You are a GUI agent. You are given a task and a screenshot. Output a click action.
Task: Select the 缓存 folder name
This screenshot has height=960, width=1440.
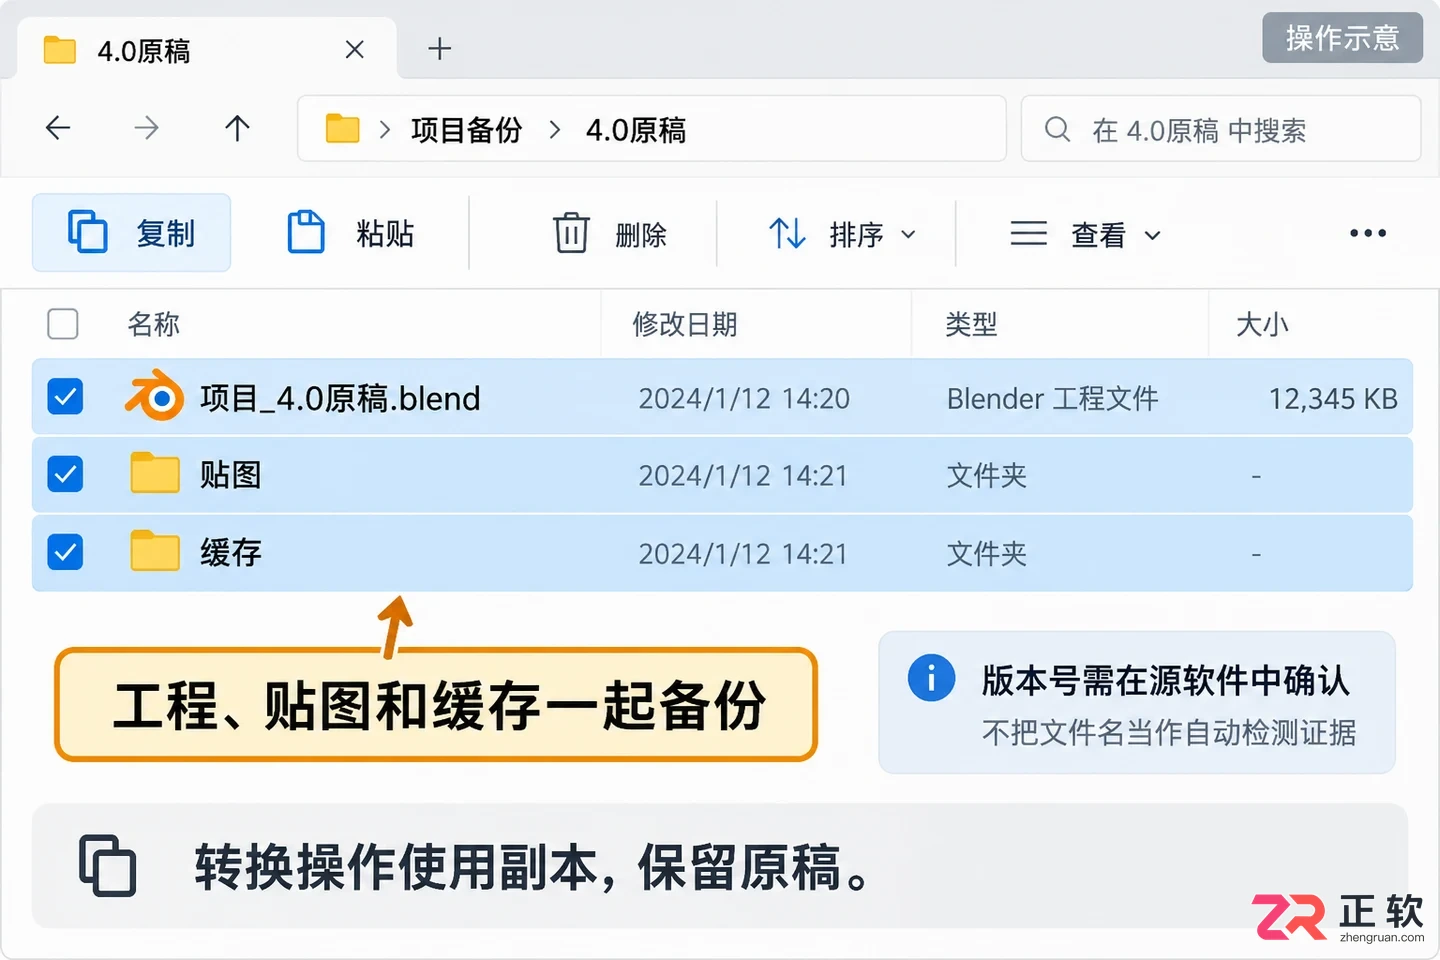point(230,552)
